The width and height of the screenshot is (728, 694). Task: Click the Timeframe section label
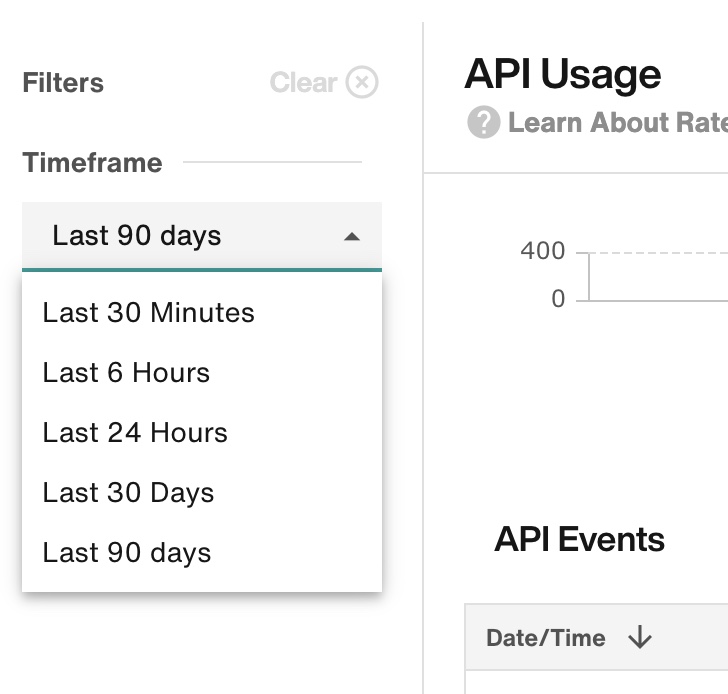click(x=92, y=162)
